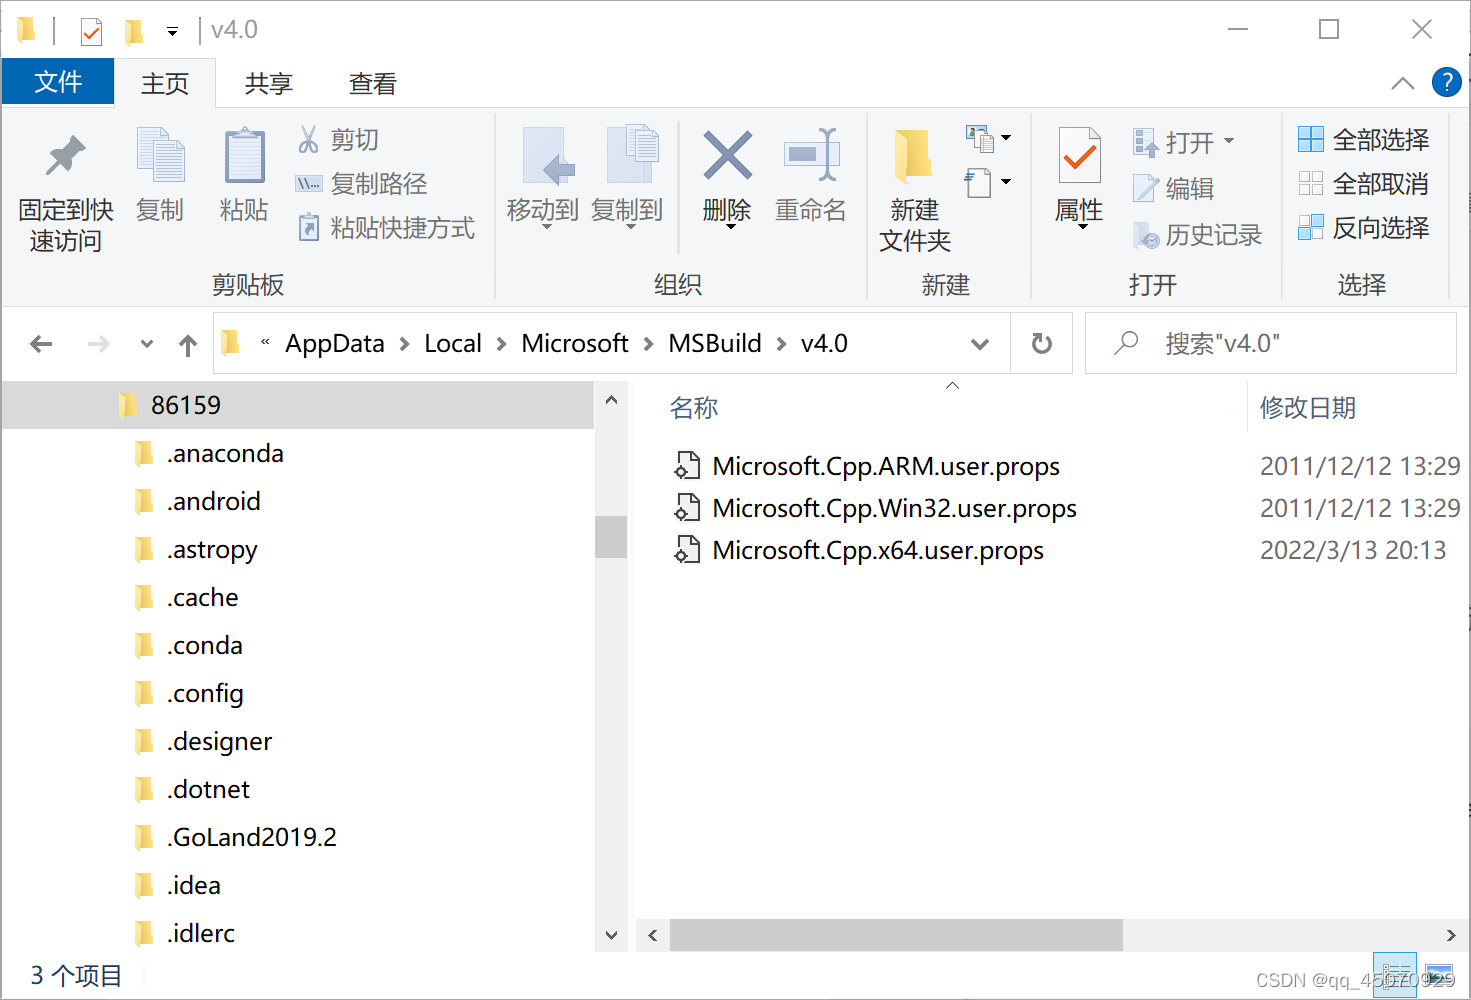
Task: Click the Invert selection icon
Action: (x=1311, y=227)
